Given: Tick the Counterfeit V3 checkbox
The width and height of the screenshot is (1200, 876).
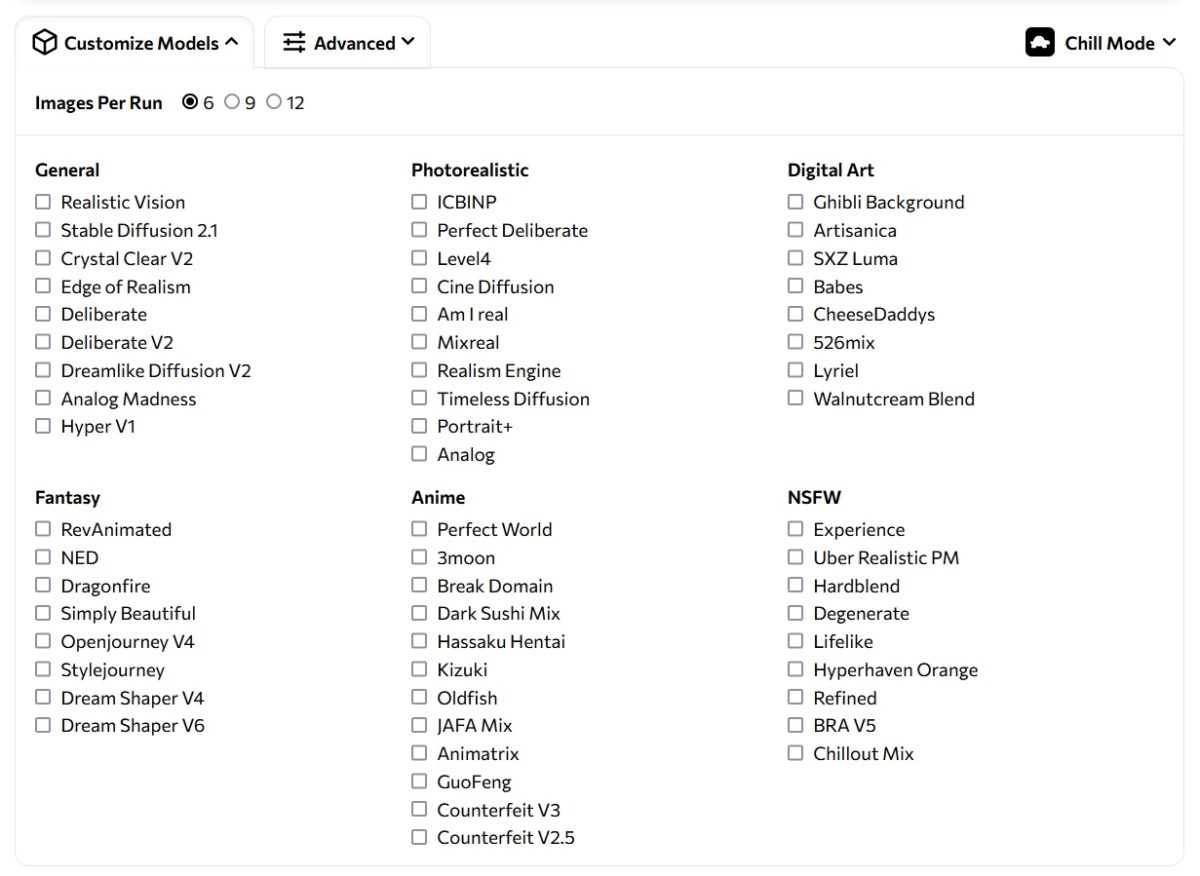Looking at the screenshot, I should pyautogui.click(x=419, y=810).
